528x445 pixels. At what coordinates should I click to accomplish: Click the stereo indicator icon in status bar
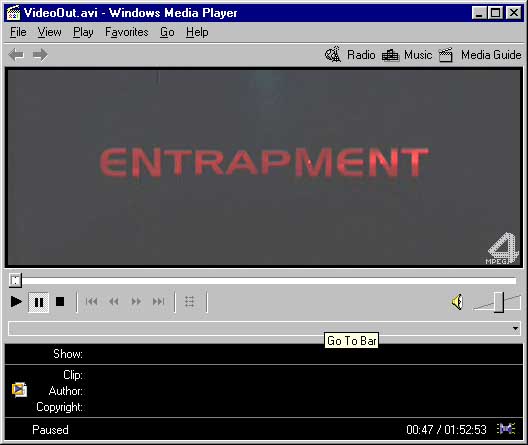pyautogui.click(x=506, y=429)
